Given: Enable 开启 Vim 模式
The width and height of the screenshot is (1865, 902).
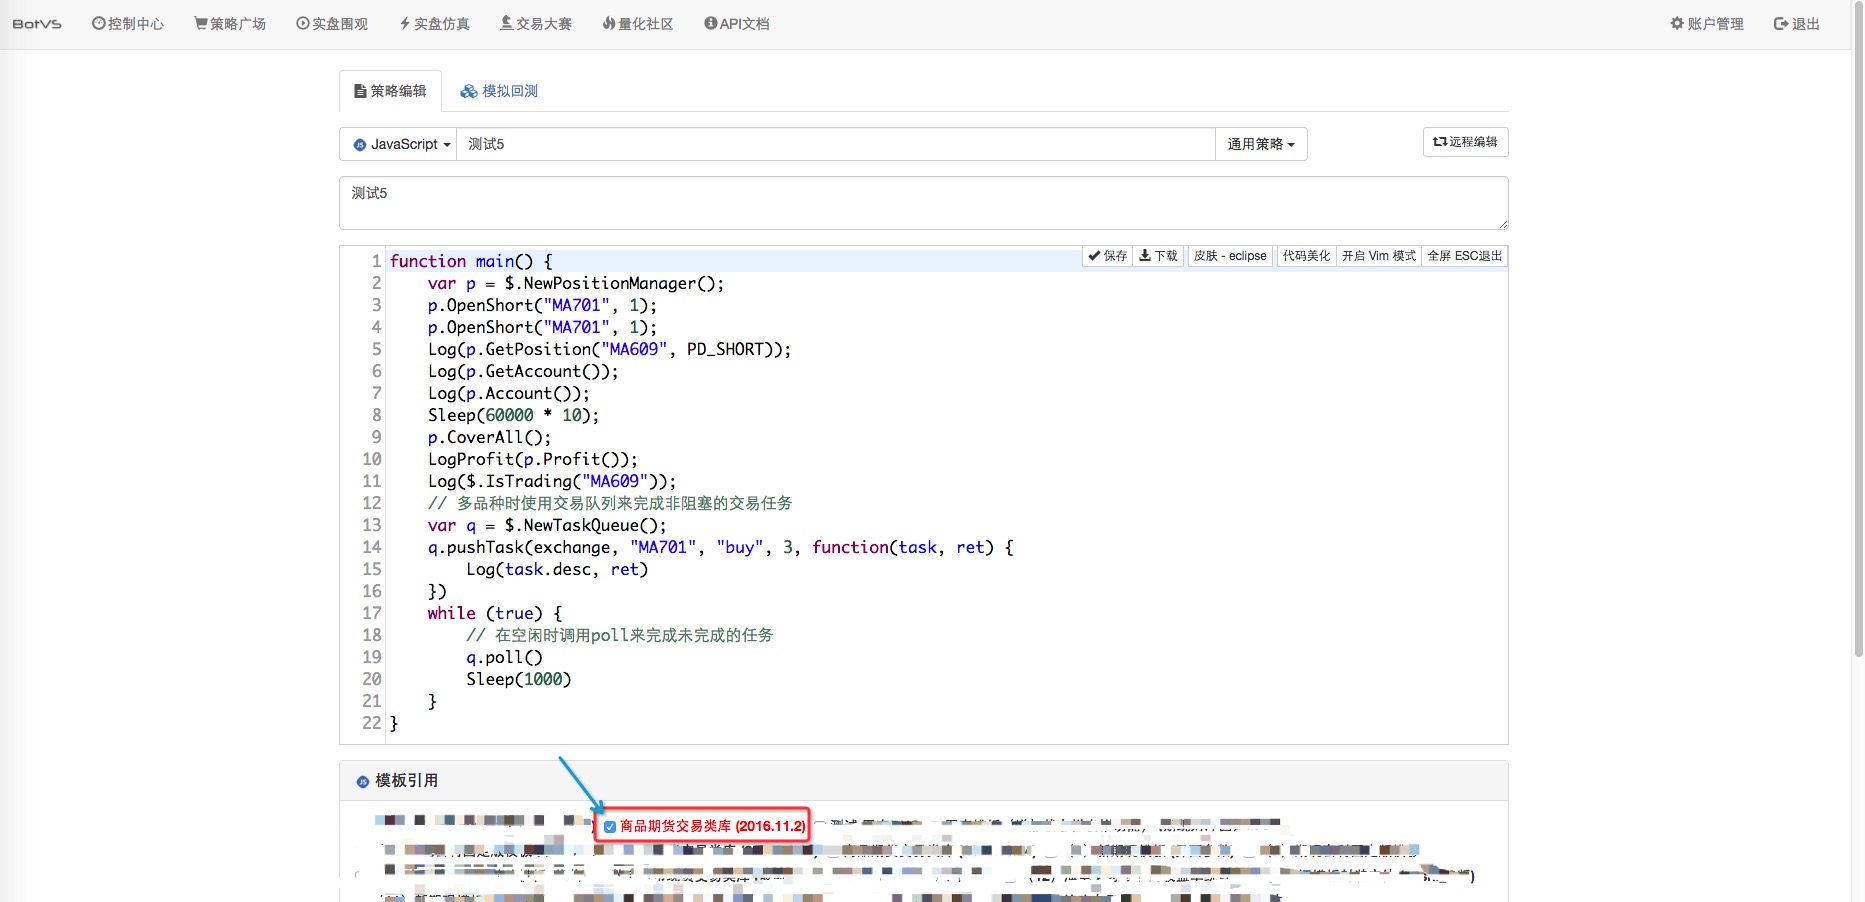Looking at the screenshot, I should (1378, 256).
